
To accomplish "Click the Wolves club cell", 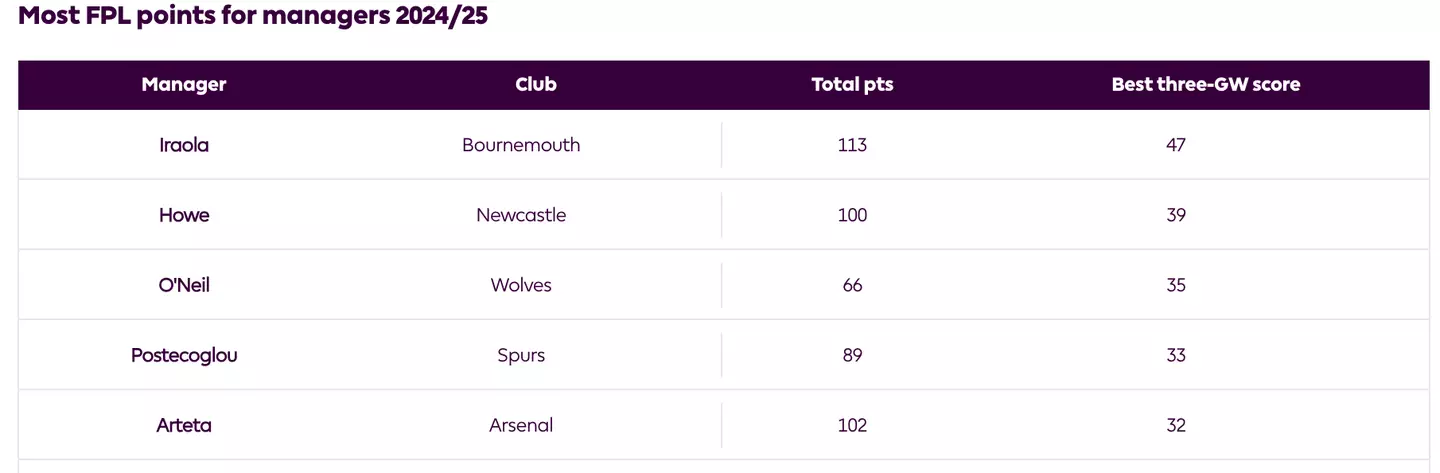I will pos(521,285).
